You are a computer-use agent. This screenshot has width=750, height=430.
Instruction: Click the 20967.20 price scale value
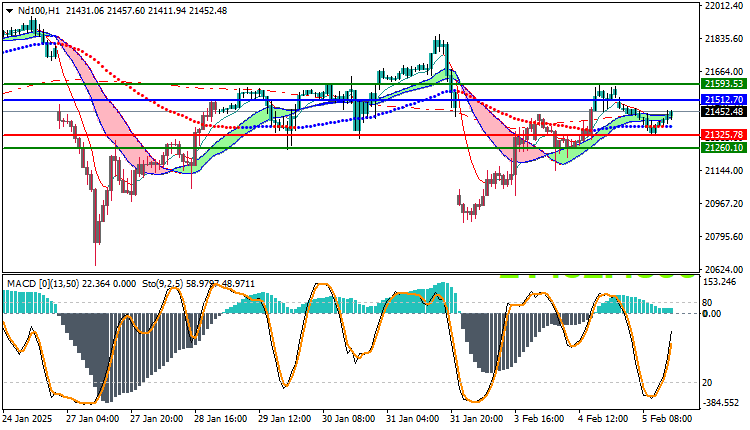[724, 204]
